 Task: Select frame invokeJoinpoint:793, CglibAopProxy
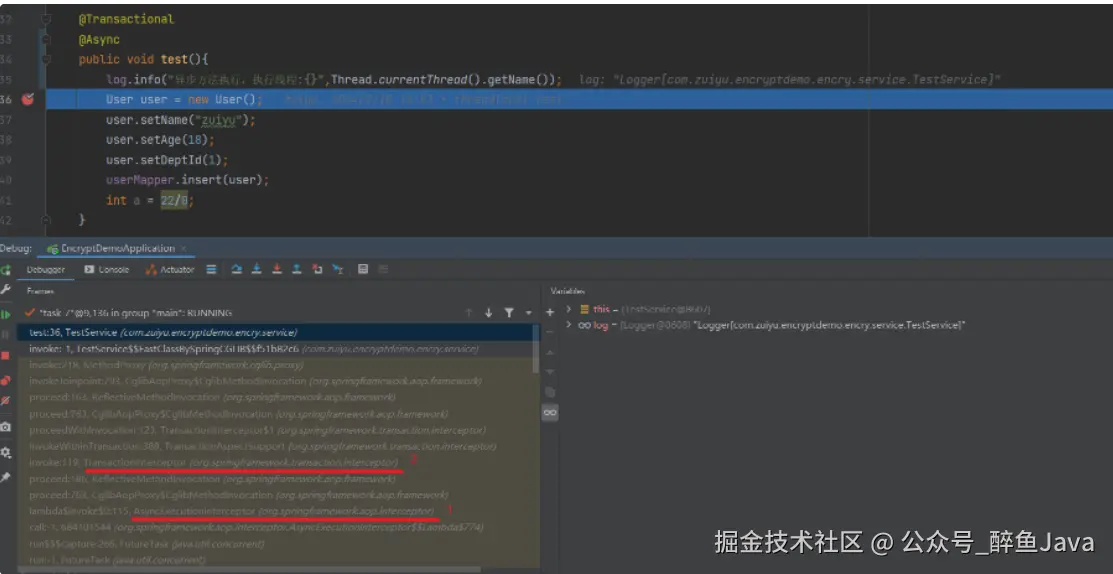[x=278, y=381]
